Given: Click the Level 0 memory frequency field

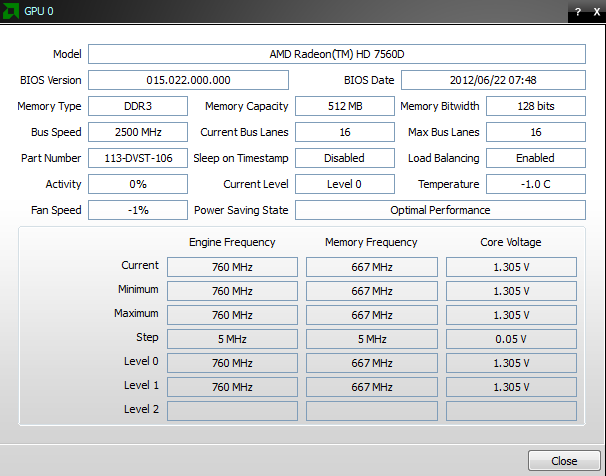Looking at the screenshot, I should pyautogui.click(x=372, y=363).
